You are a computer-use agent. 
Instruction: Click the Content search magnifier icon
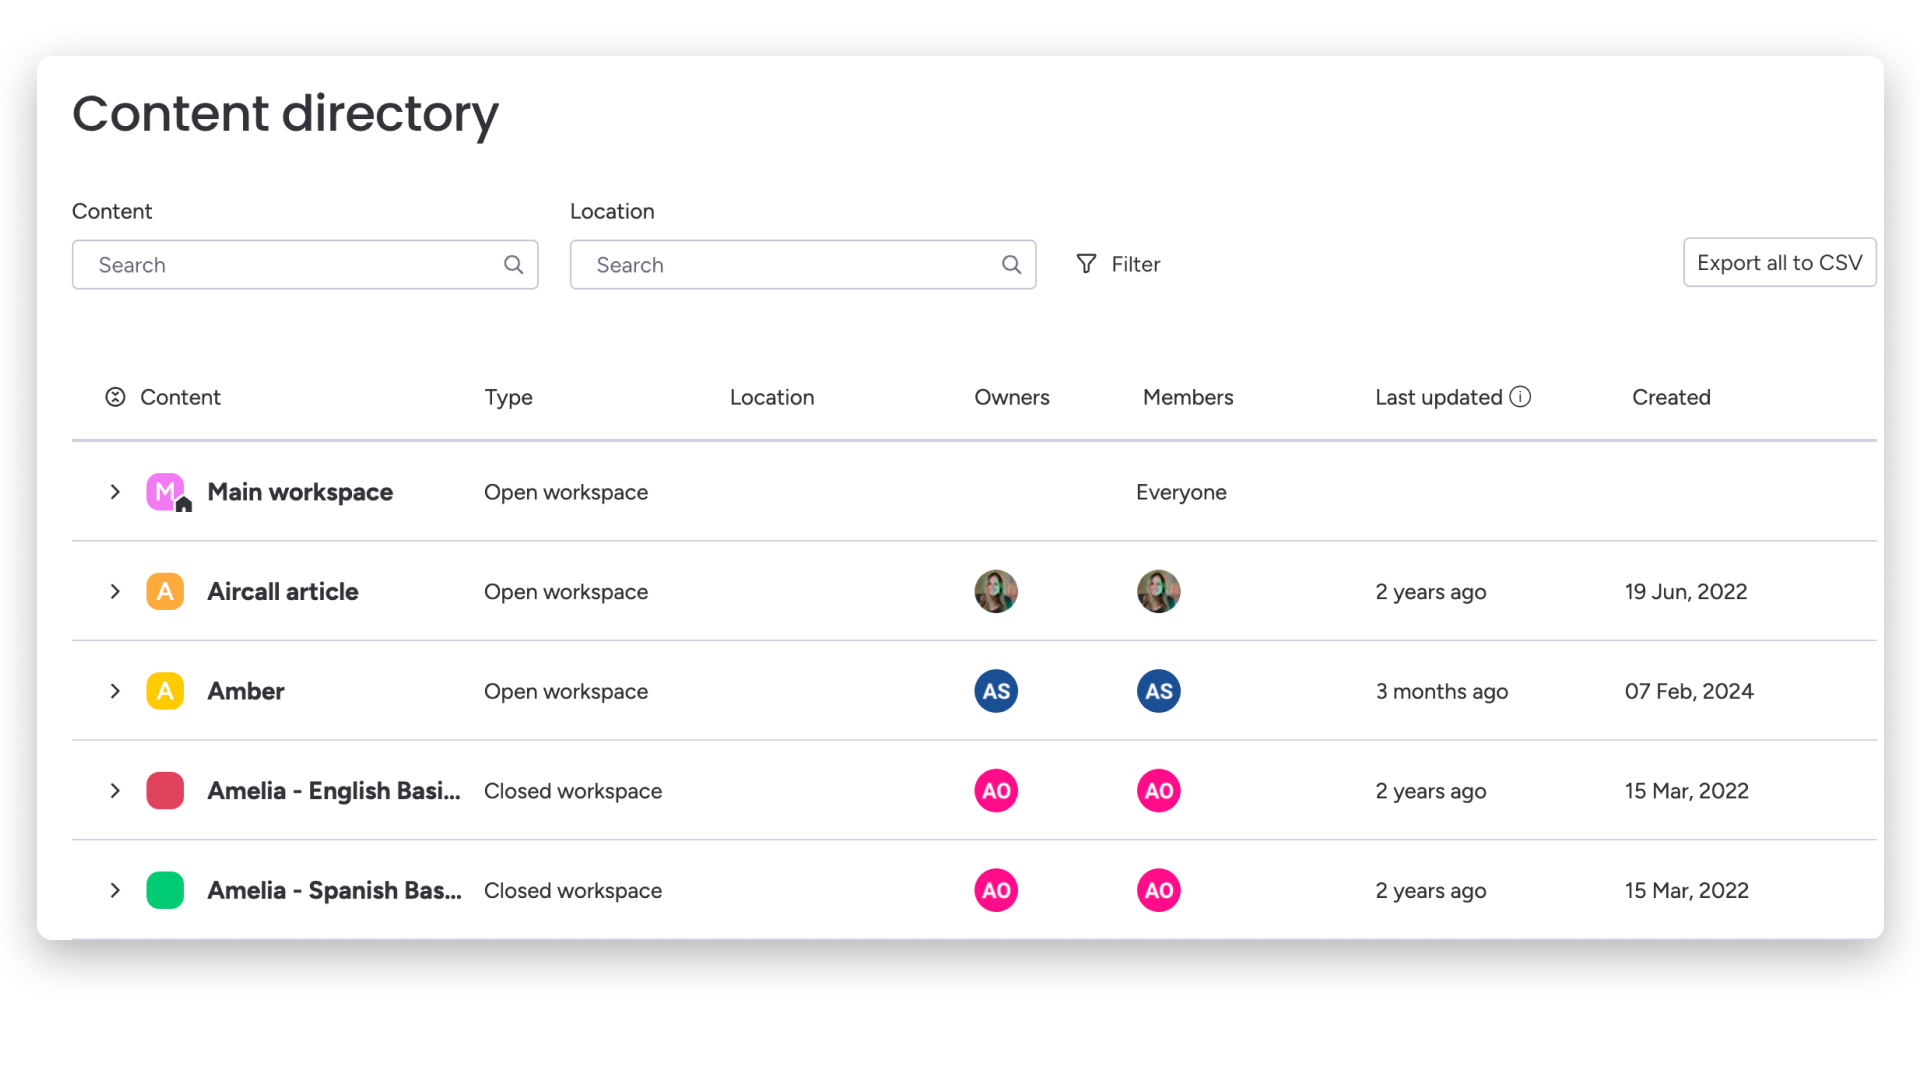click(x=513, y=265)
